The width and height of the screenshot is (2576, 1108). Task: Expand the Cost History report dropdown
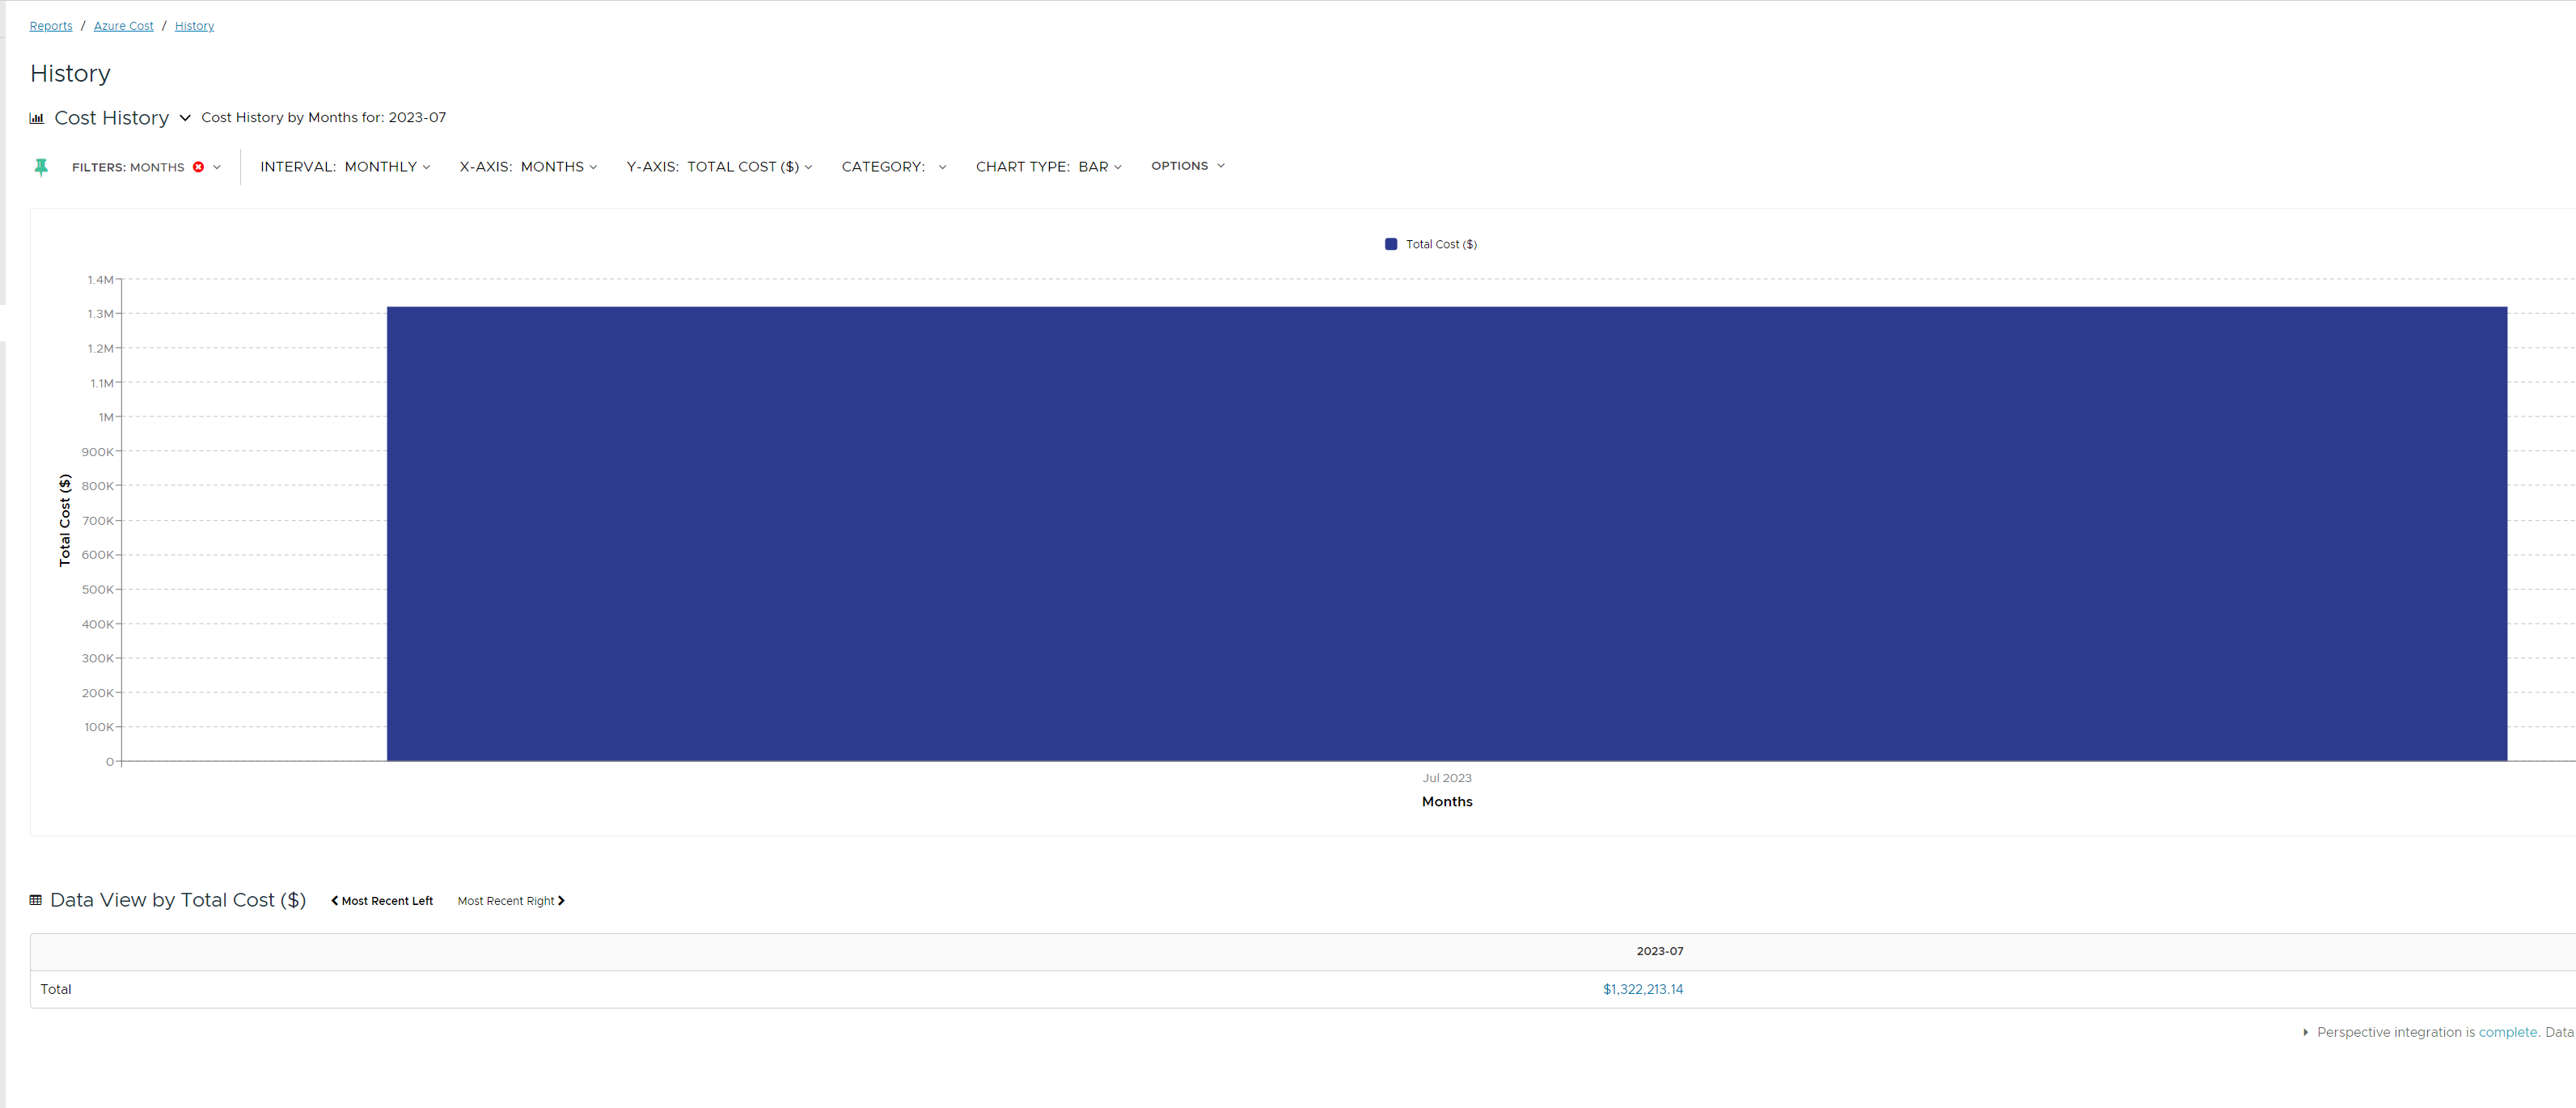click(x=185, y=118)
